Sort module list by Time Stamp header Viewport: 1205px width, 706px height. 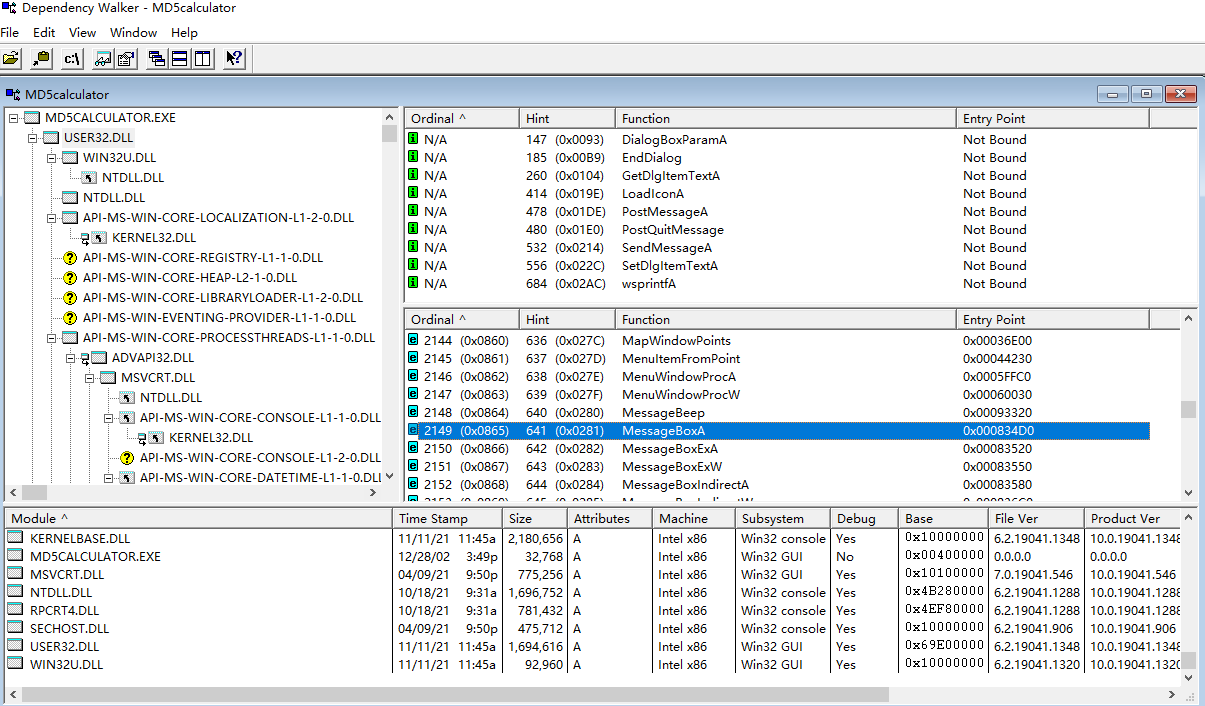pos(447,518)
